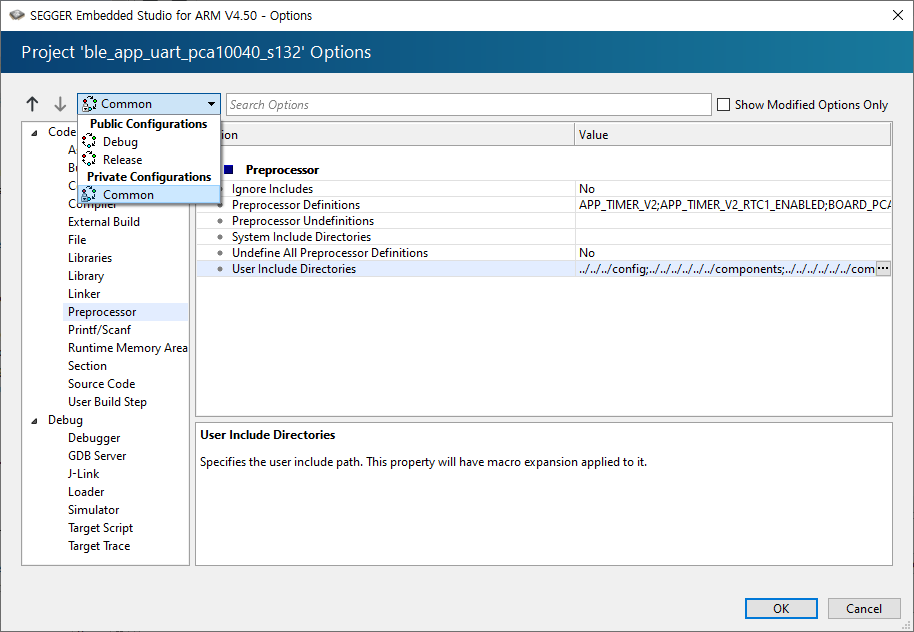The width and height of the screenshot is (914, 632).
Task: Open the Common configuration dropdown arrow
Action: (211, 104)
